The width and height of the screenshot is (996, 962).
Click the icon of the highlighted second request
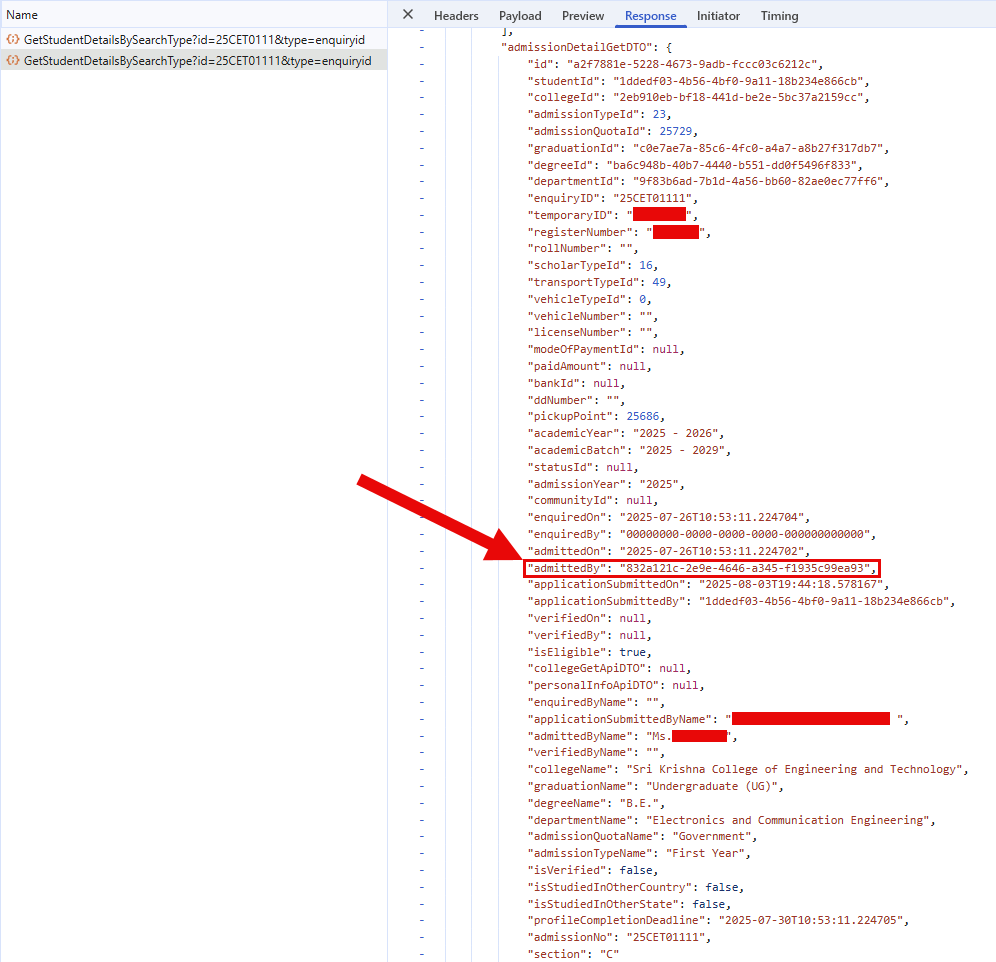13,61
